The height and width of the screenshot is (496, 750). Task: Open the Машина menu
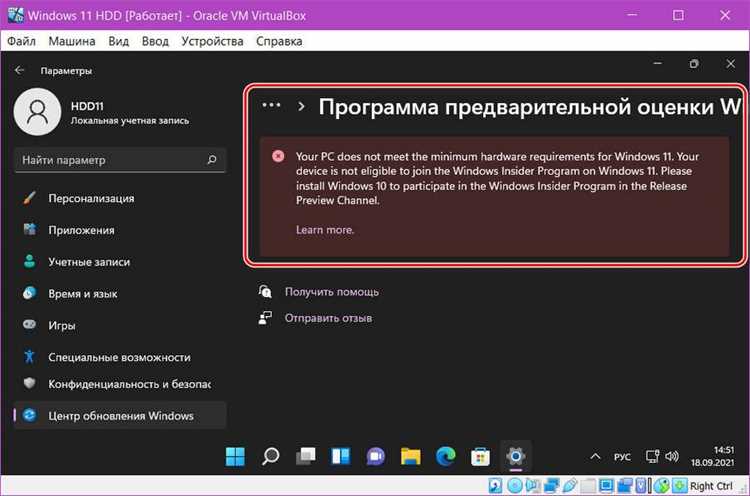(x=72, y=41)
